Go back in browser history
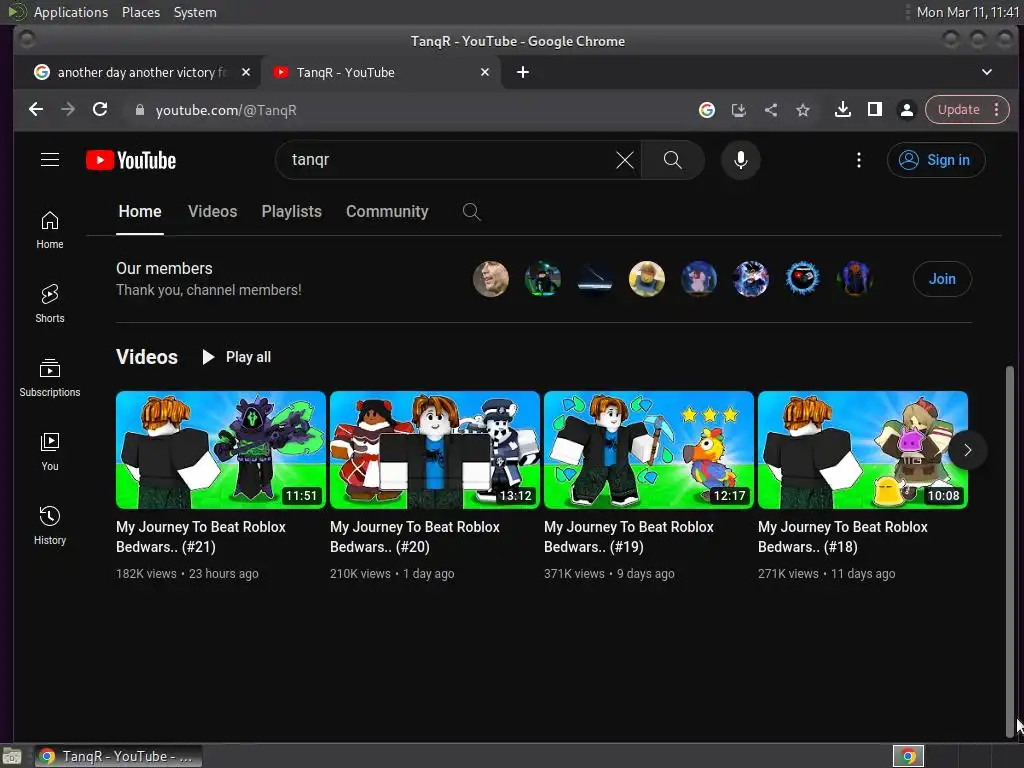 pos(36,110)
